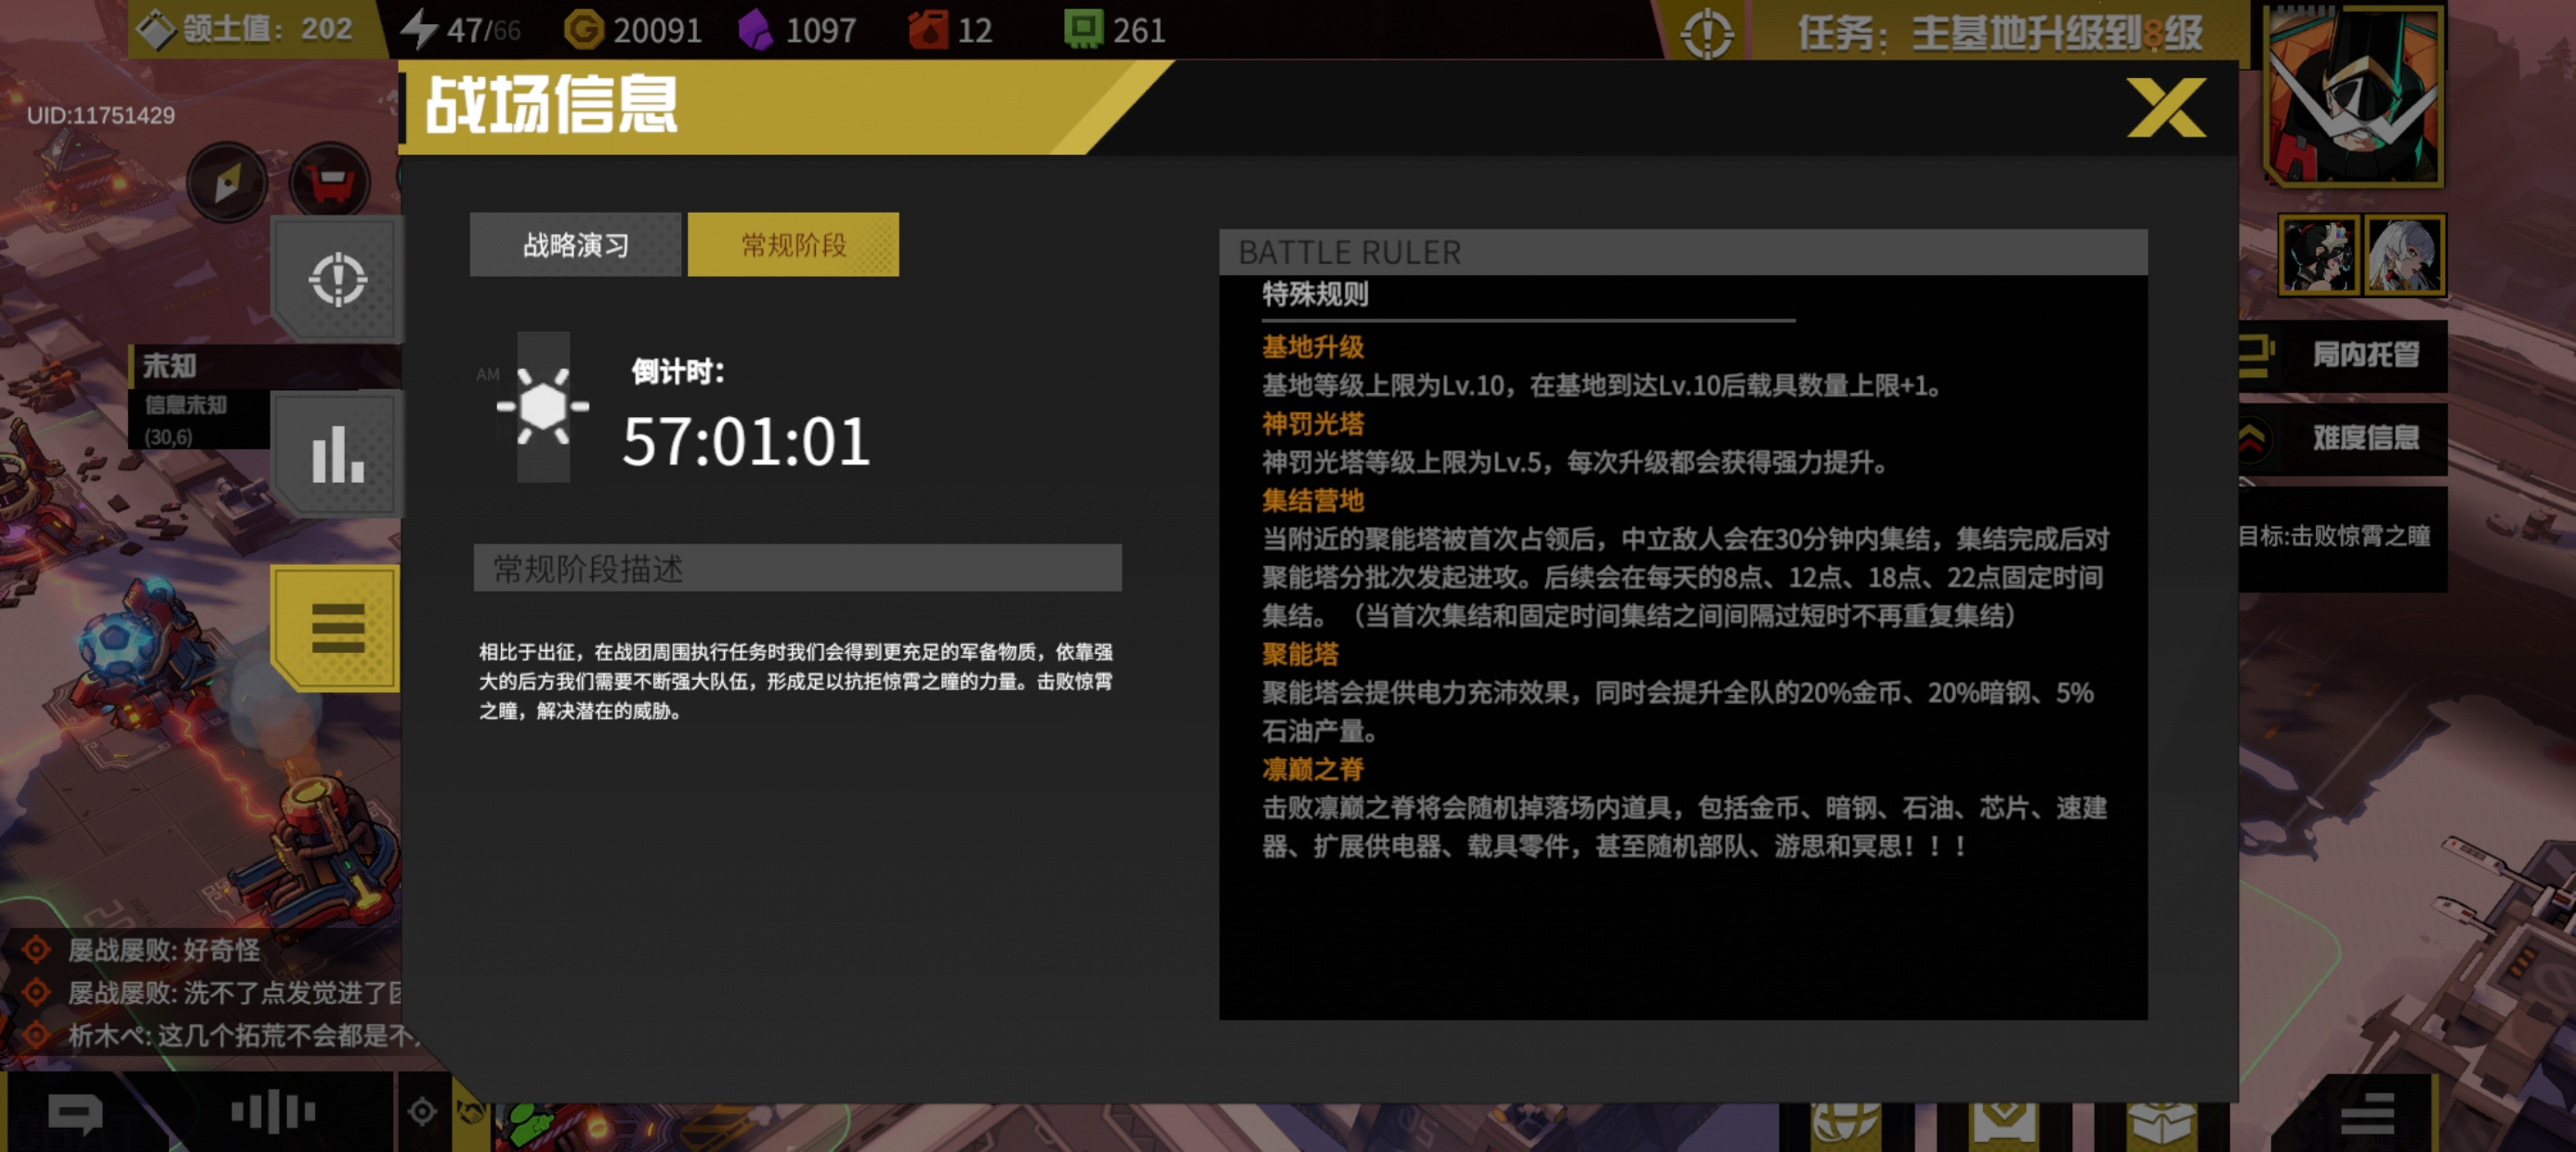Viewport: 2576px width, 1152px height.
Task: Click the mission alert icon beside 任务
Action: [x=1707, y=33]
